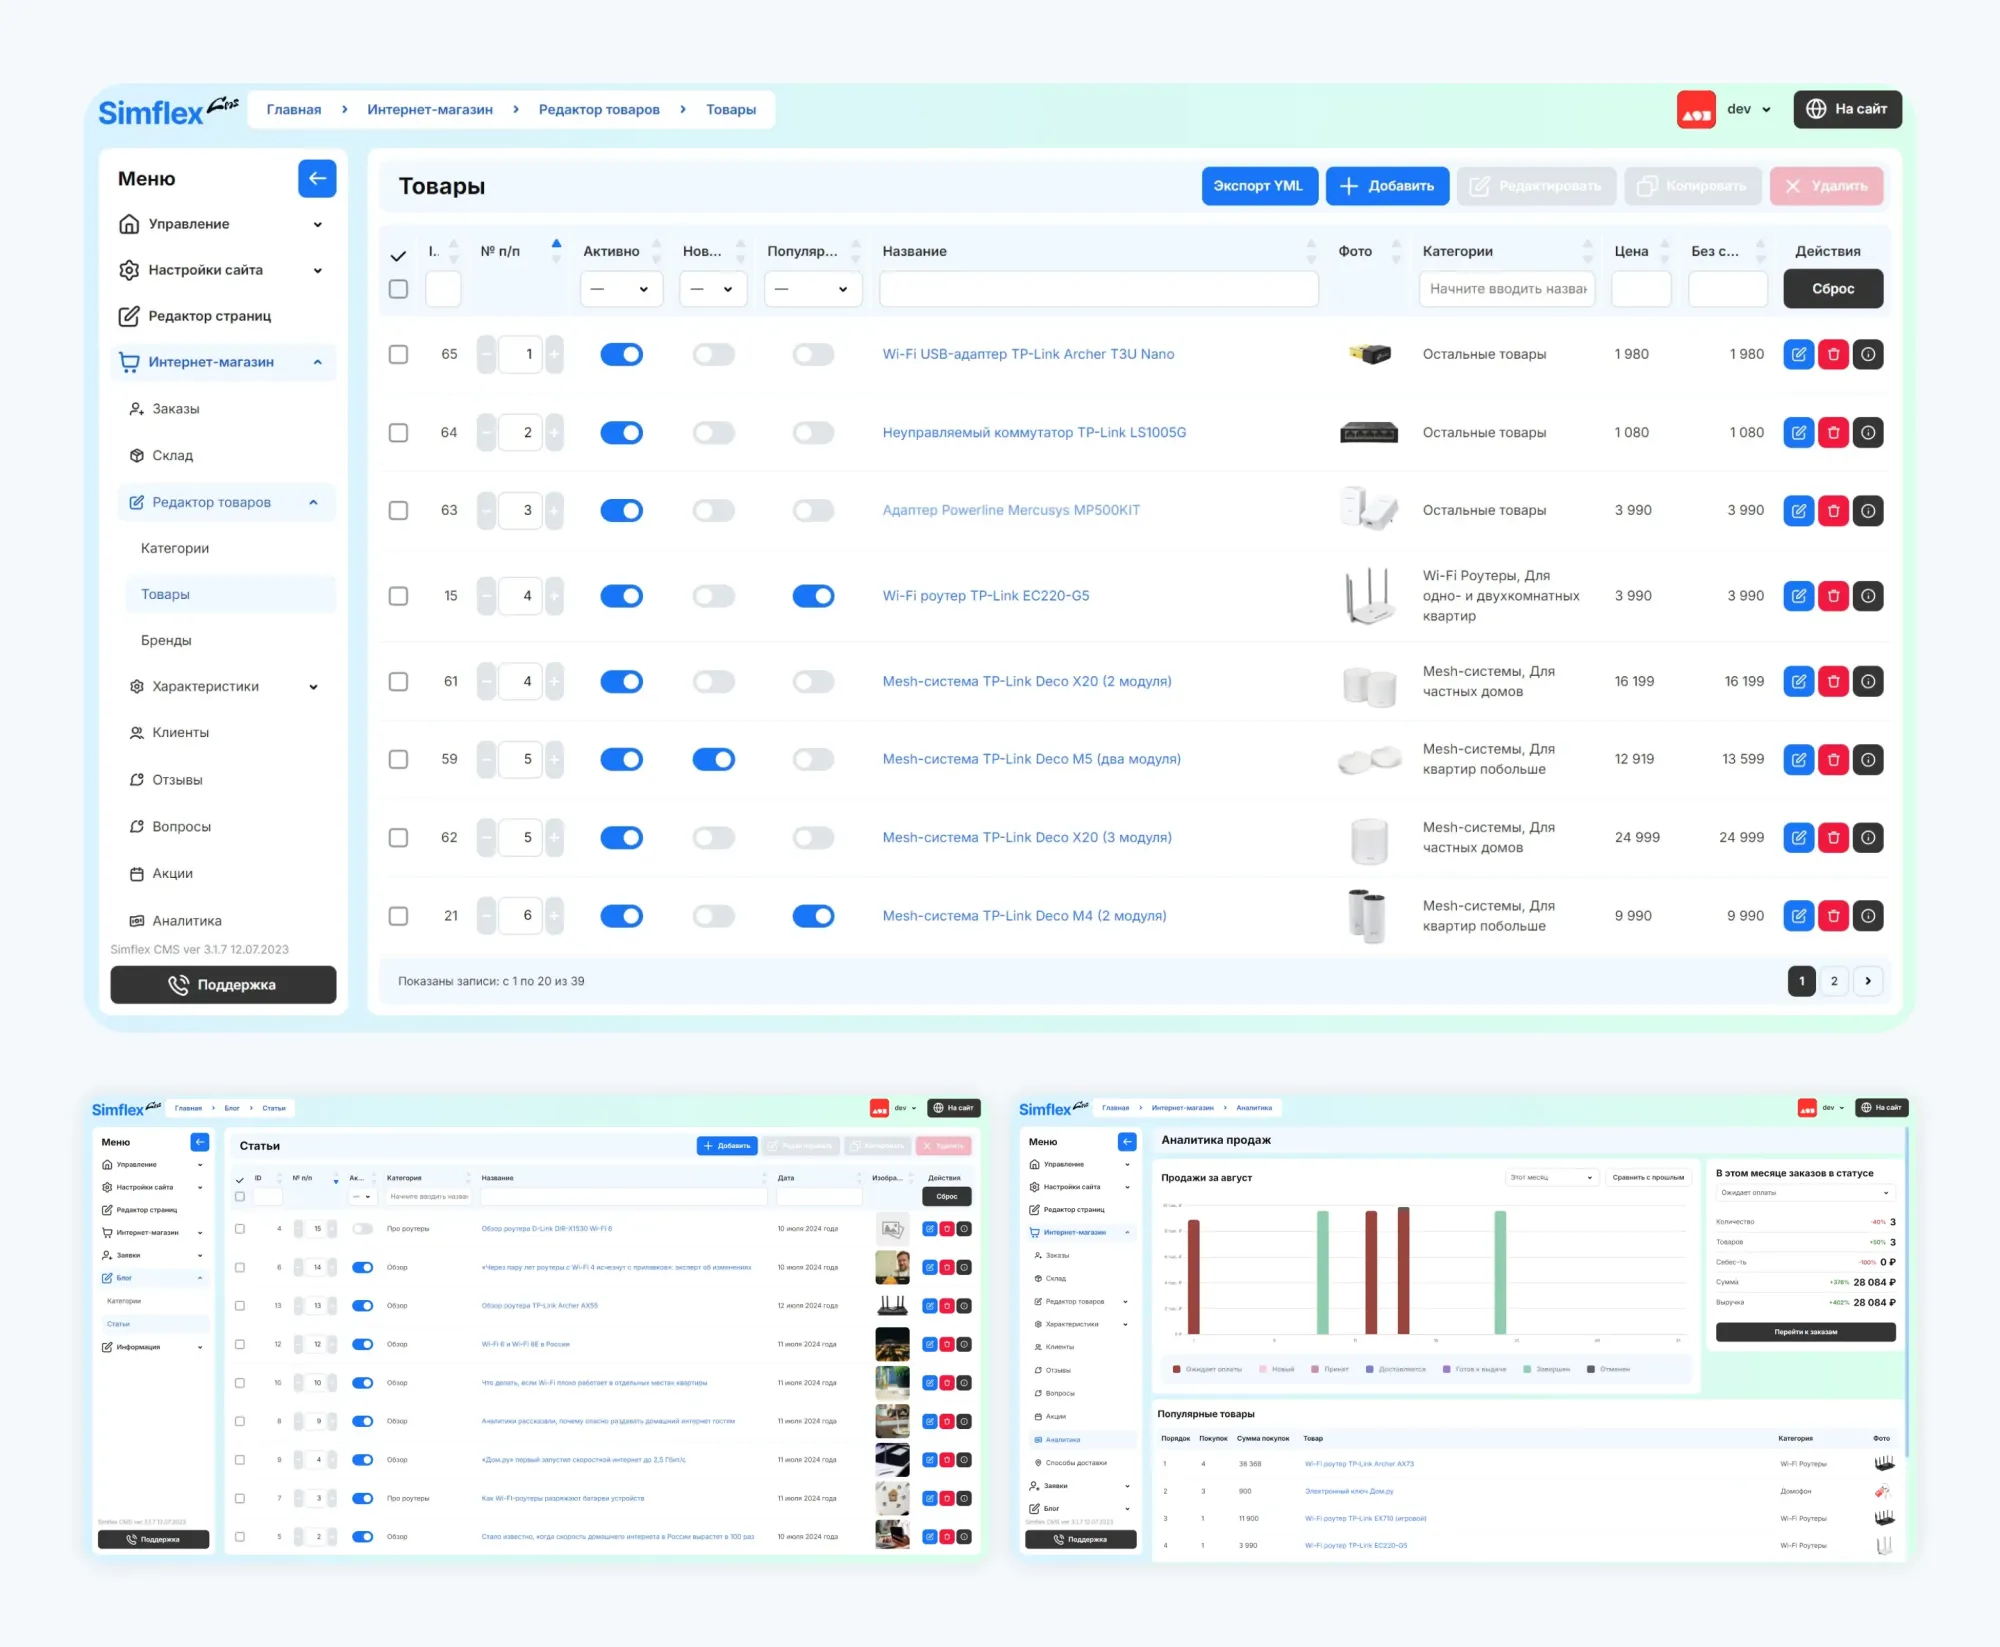The image size is (2000, 1647).
Task: Collapse the Редактор товаров submenu
Action: 313,503
